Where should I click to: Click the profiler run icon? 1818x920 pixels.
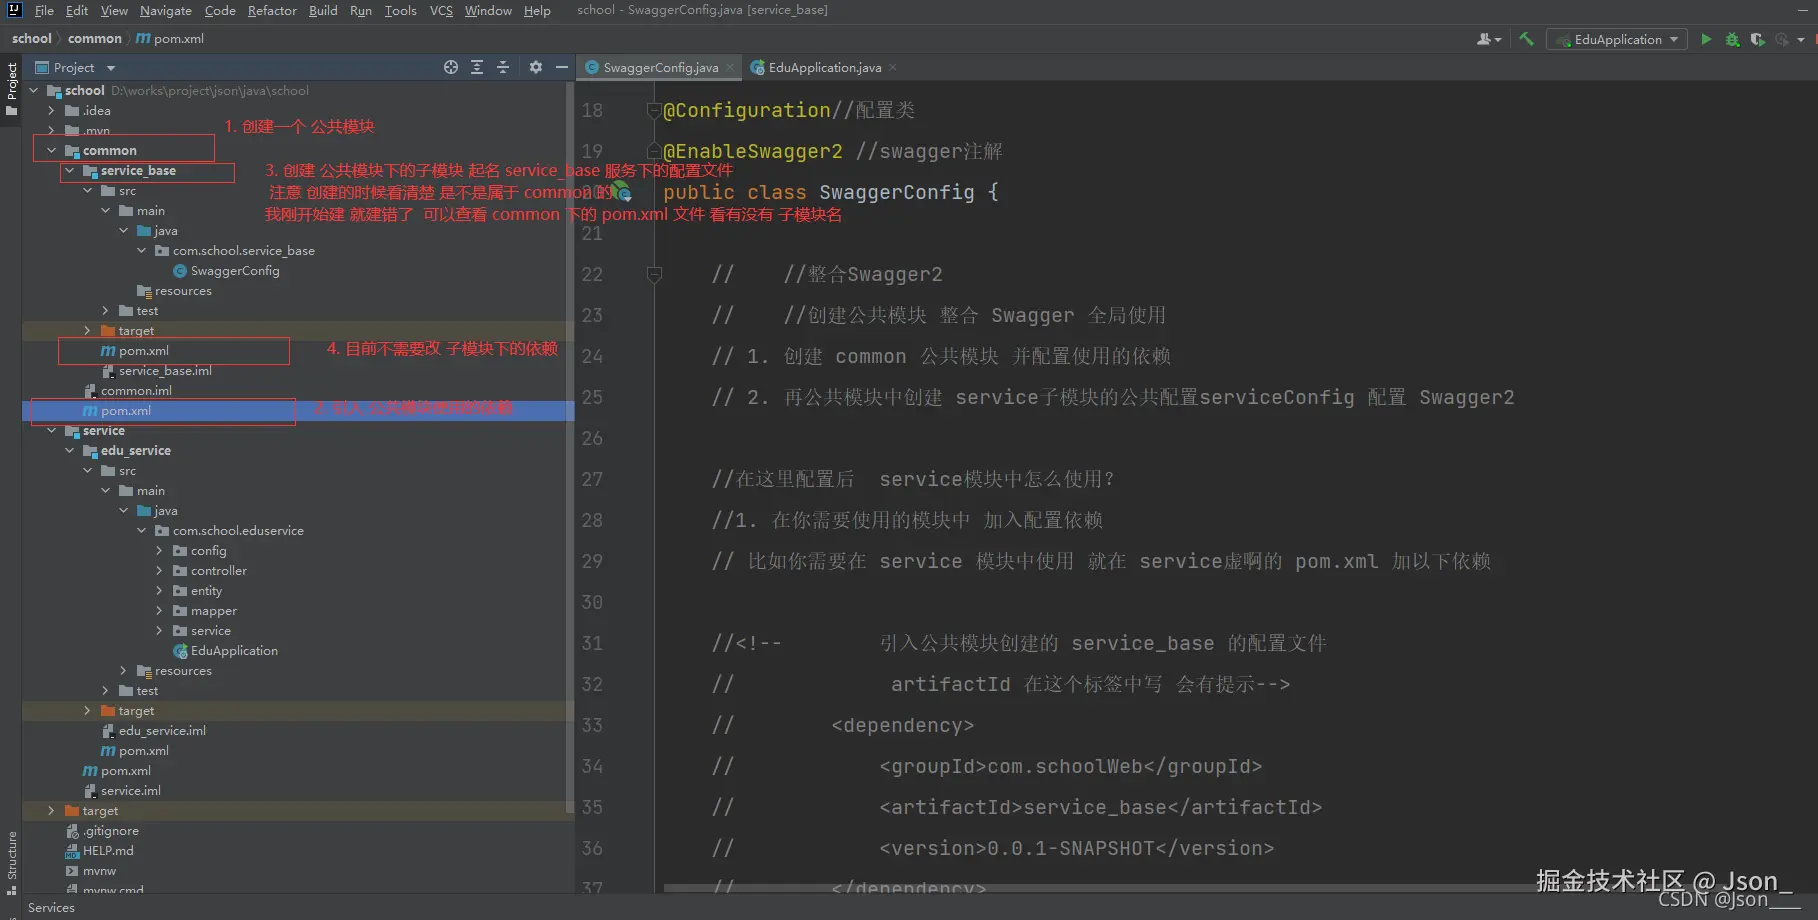tap(1781, 39)
